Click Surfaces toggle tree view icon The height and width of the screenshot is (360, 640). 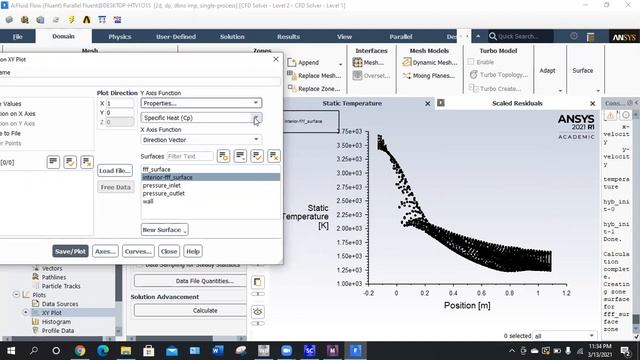(240, 156)
